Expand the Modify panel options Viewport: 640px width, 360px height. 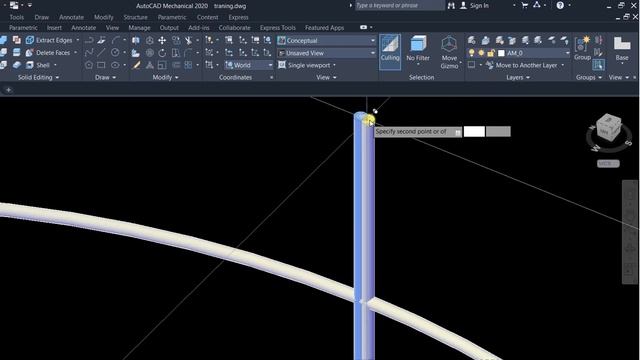165,77
